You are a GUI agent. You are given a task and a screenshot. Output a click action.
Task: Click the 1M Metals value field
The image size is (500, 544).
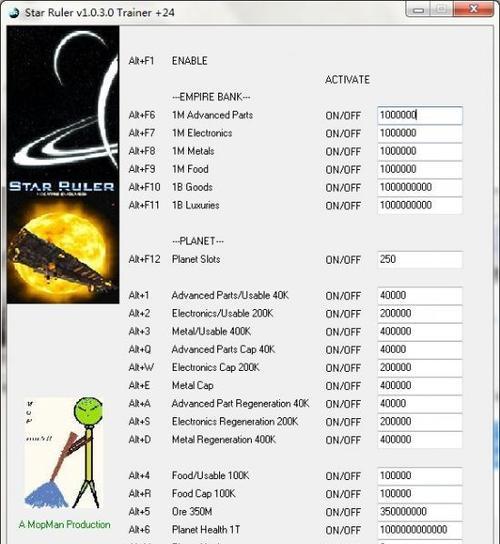tap(420, 151)
